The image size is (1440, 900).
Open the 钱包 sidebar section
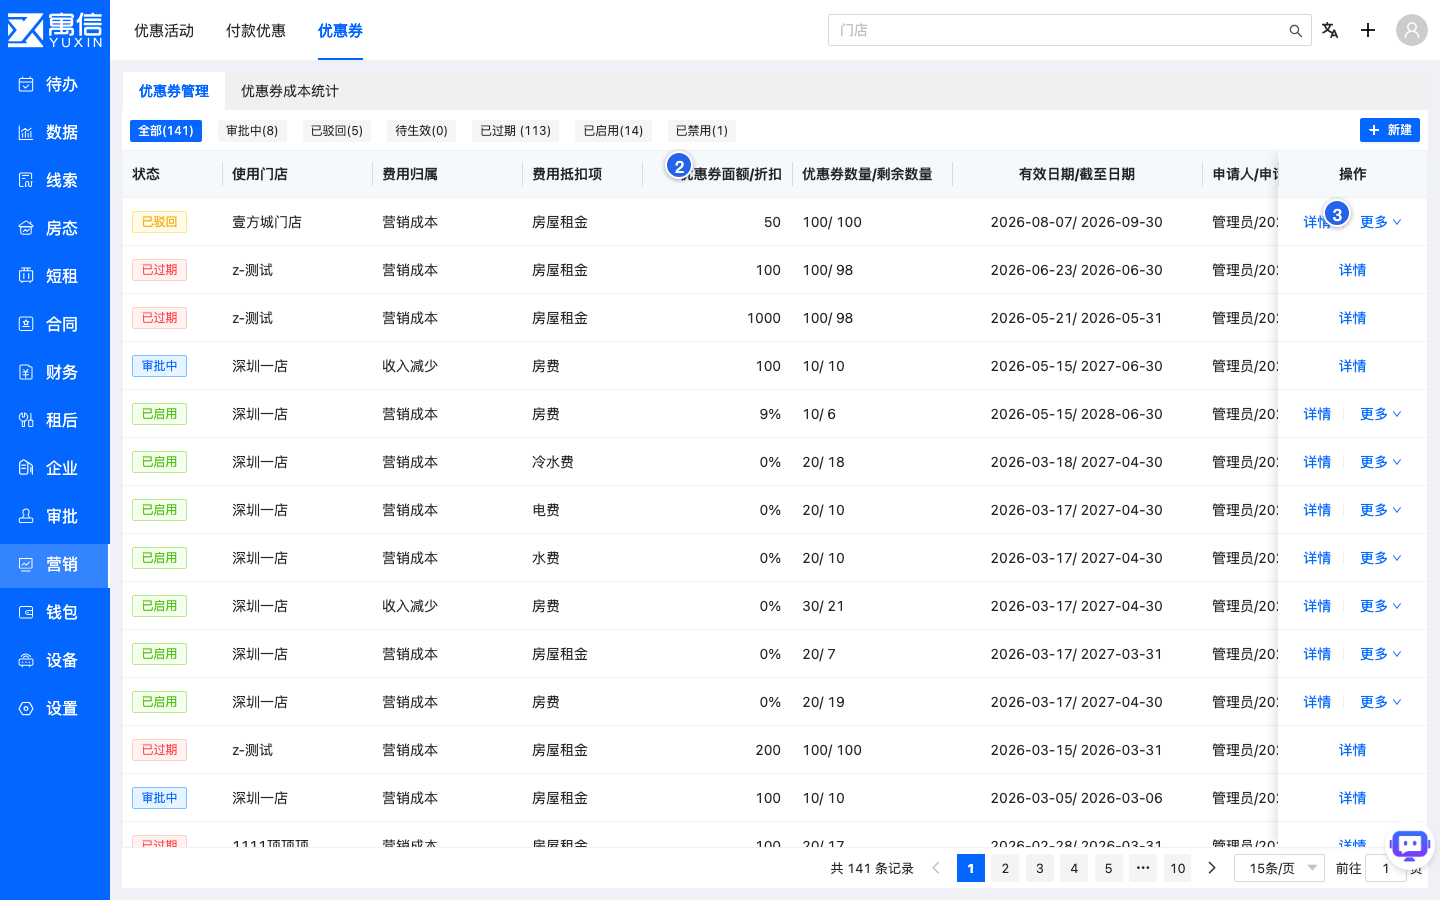click(55, 612)
